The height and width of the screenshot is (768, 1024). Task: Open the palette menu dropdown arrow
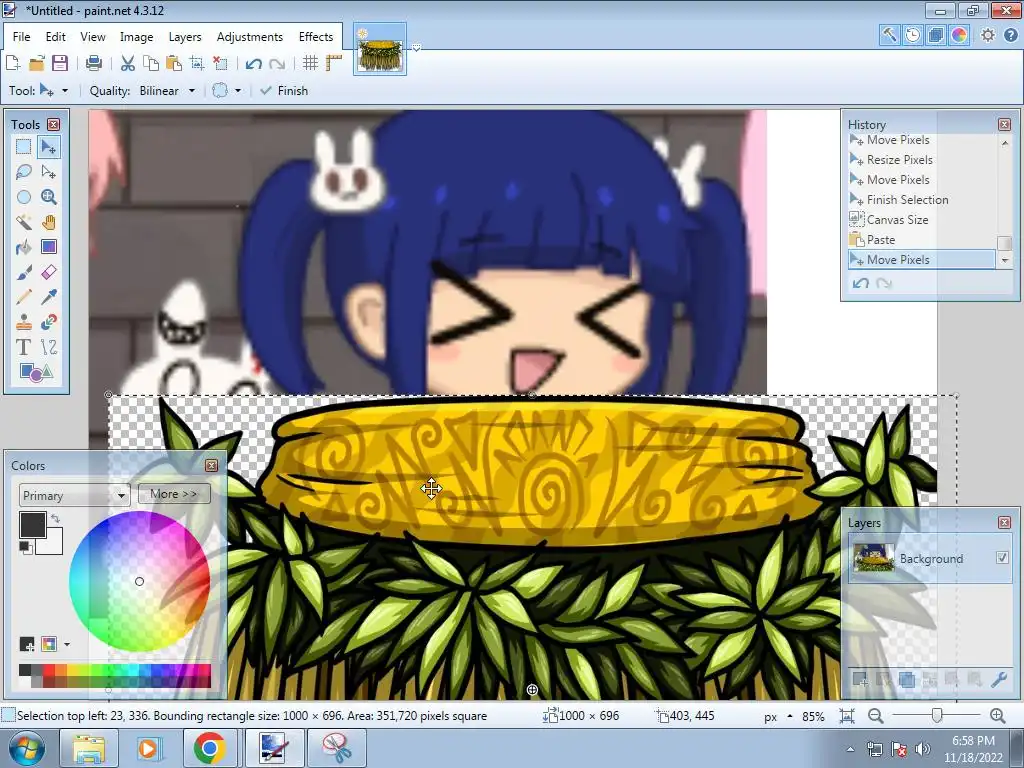[67, 645]
